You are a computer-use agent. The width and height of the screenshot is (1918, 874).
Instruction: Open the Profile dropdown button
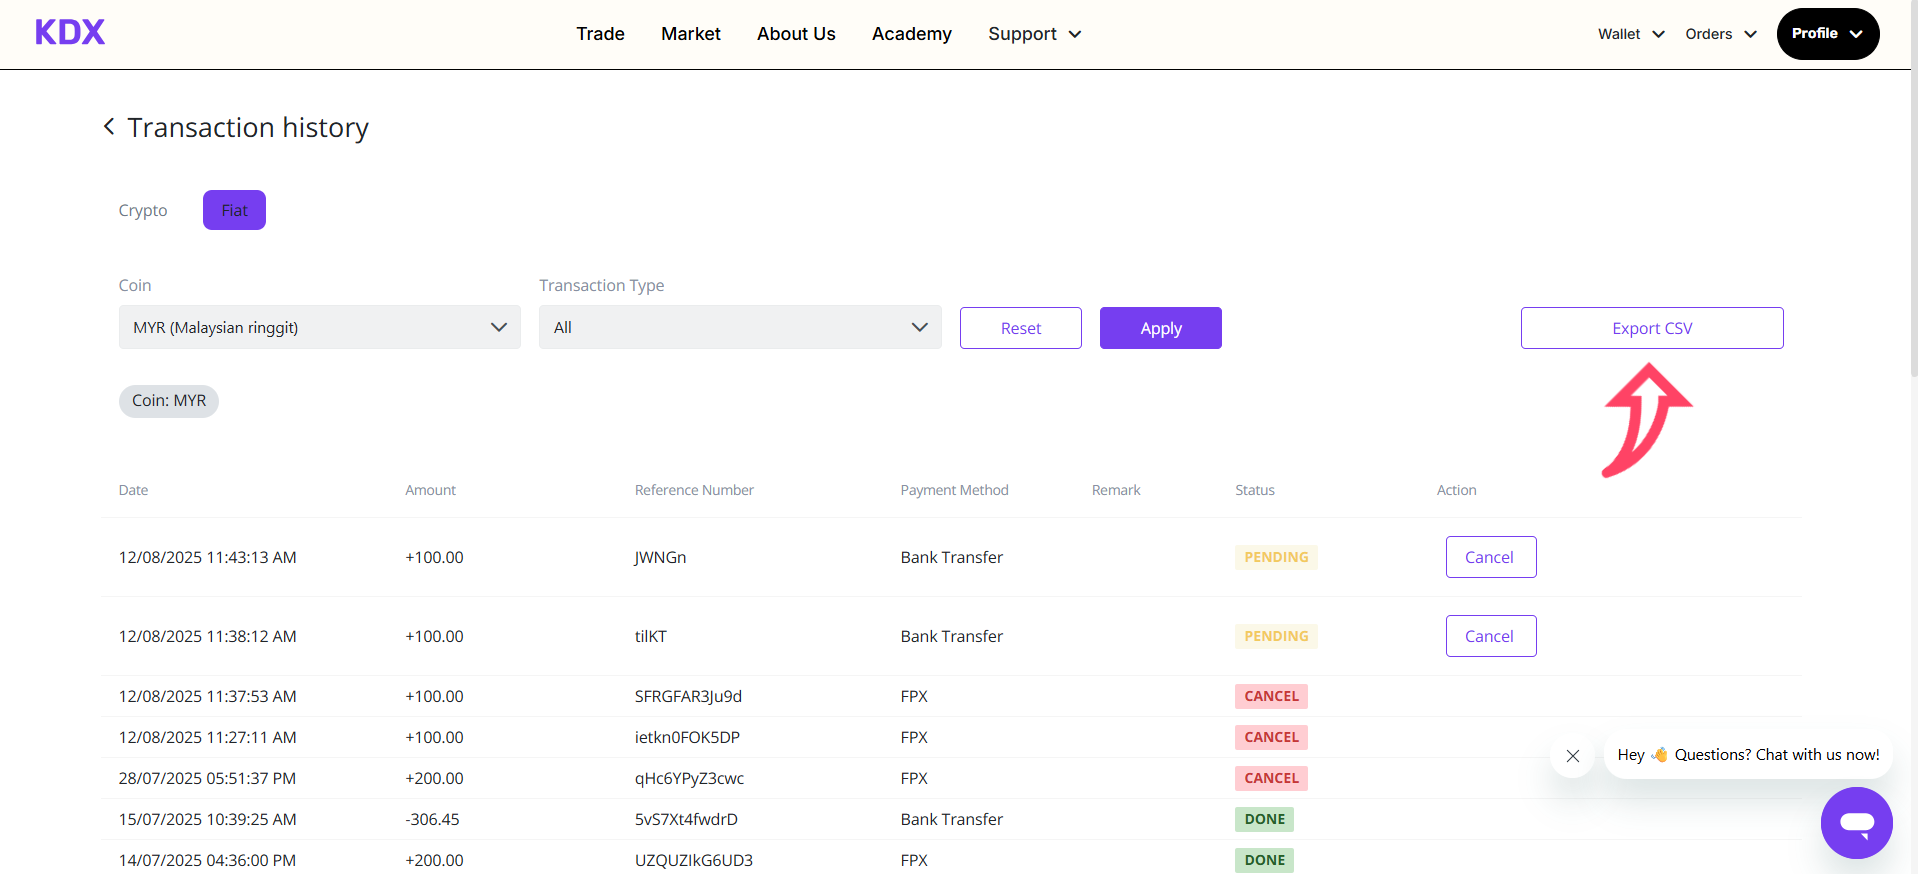(1828, 34)
